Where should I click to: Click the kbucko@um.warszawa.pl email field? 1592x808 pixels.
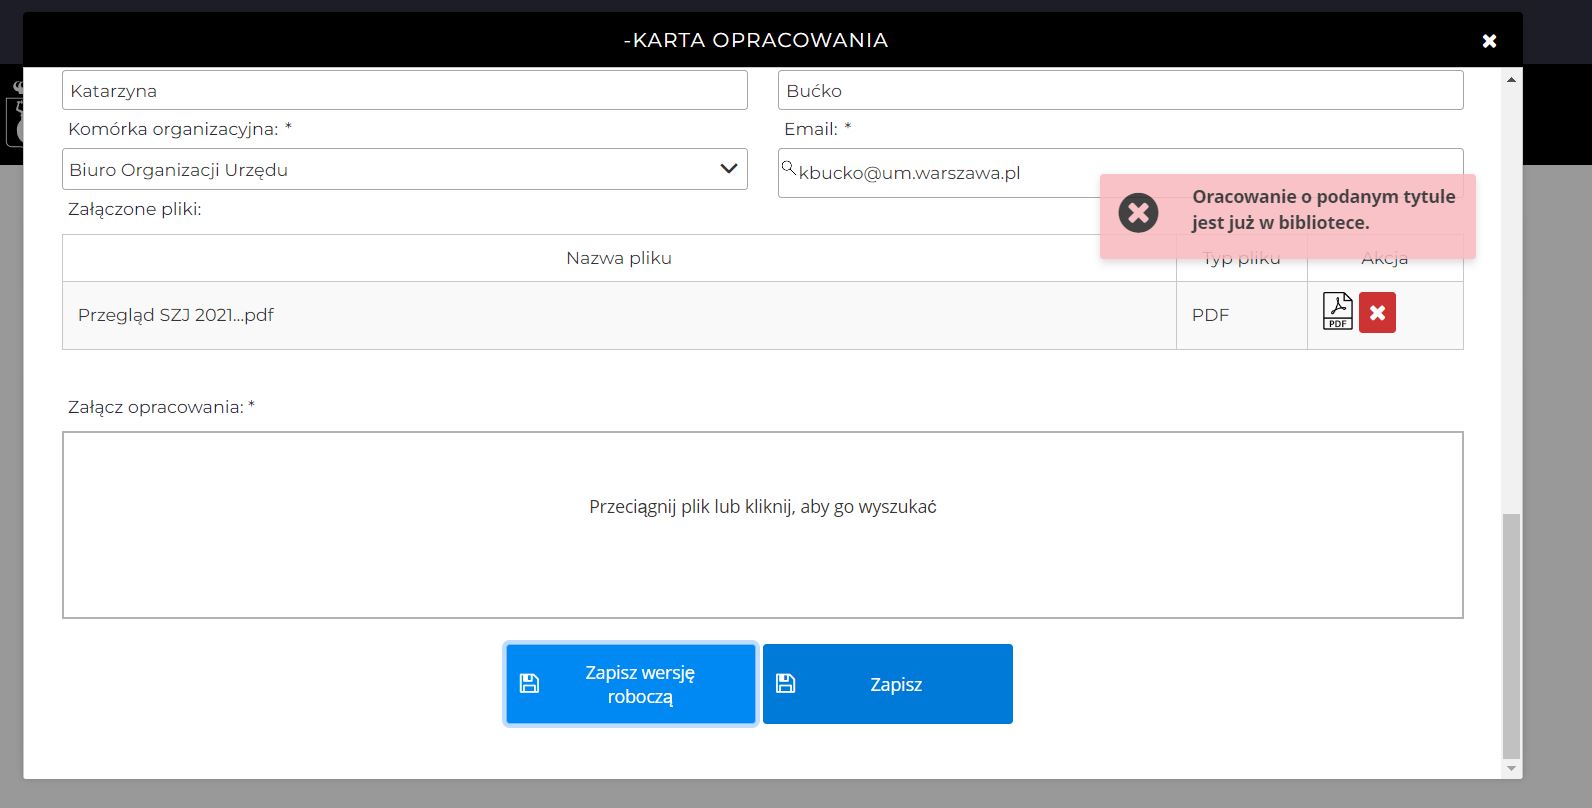[x=940, y=174]
